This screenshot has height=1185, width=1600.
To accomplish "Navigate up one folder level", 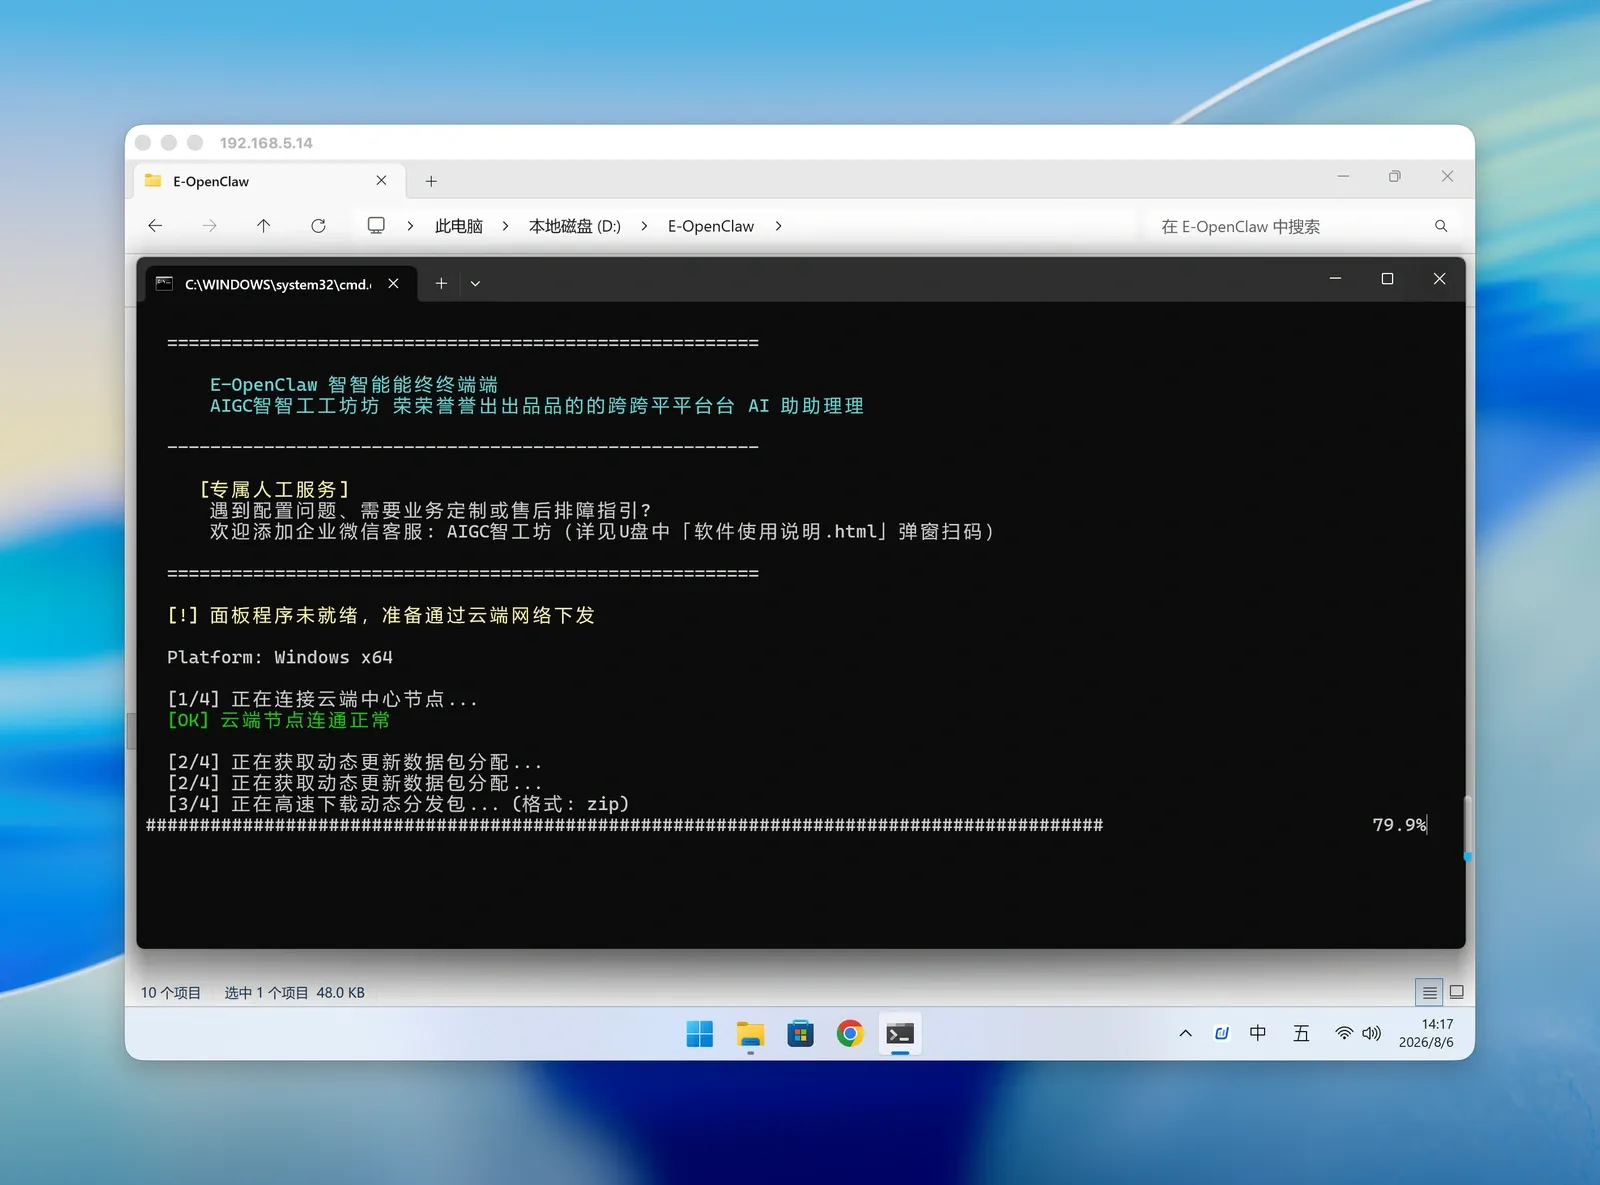I will (x=263, y=226).
